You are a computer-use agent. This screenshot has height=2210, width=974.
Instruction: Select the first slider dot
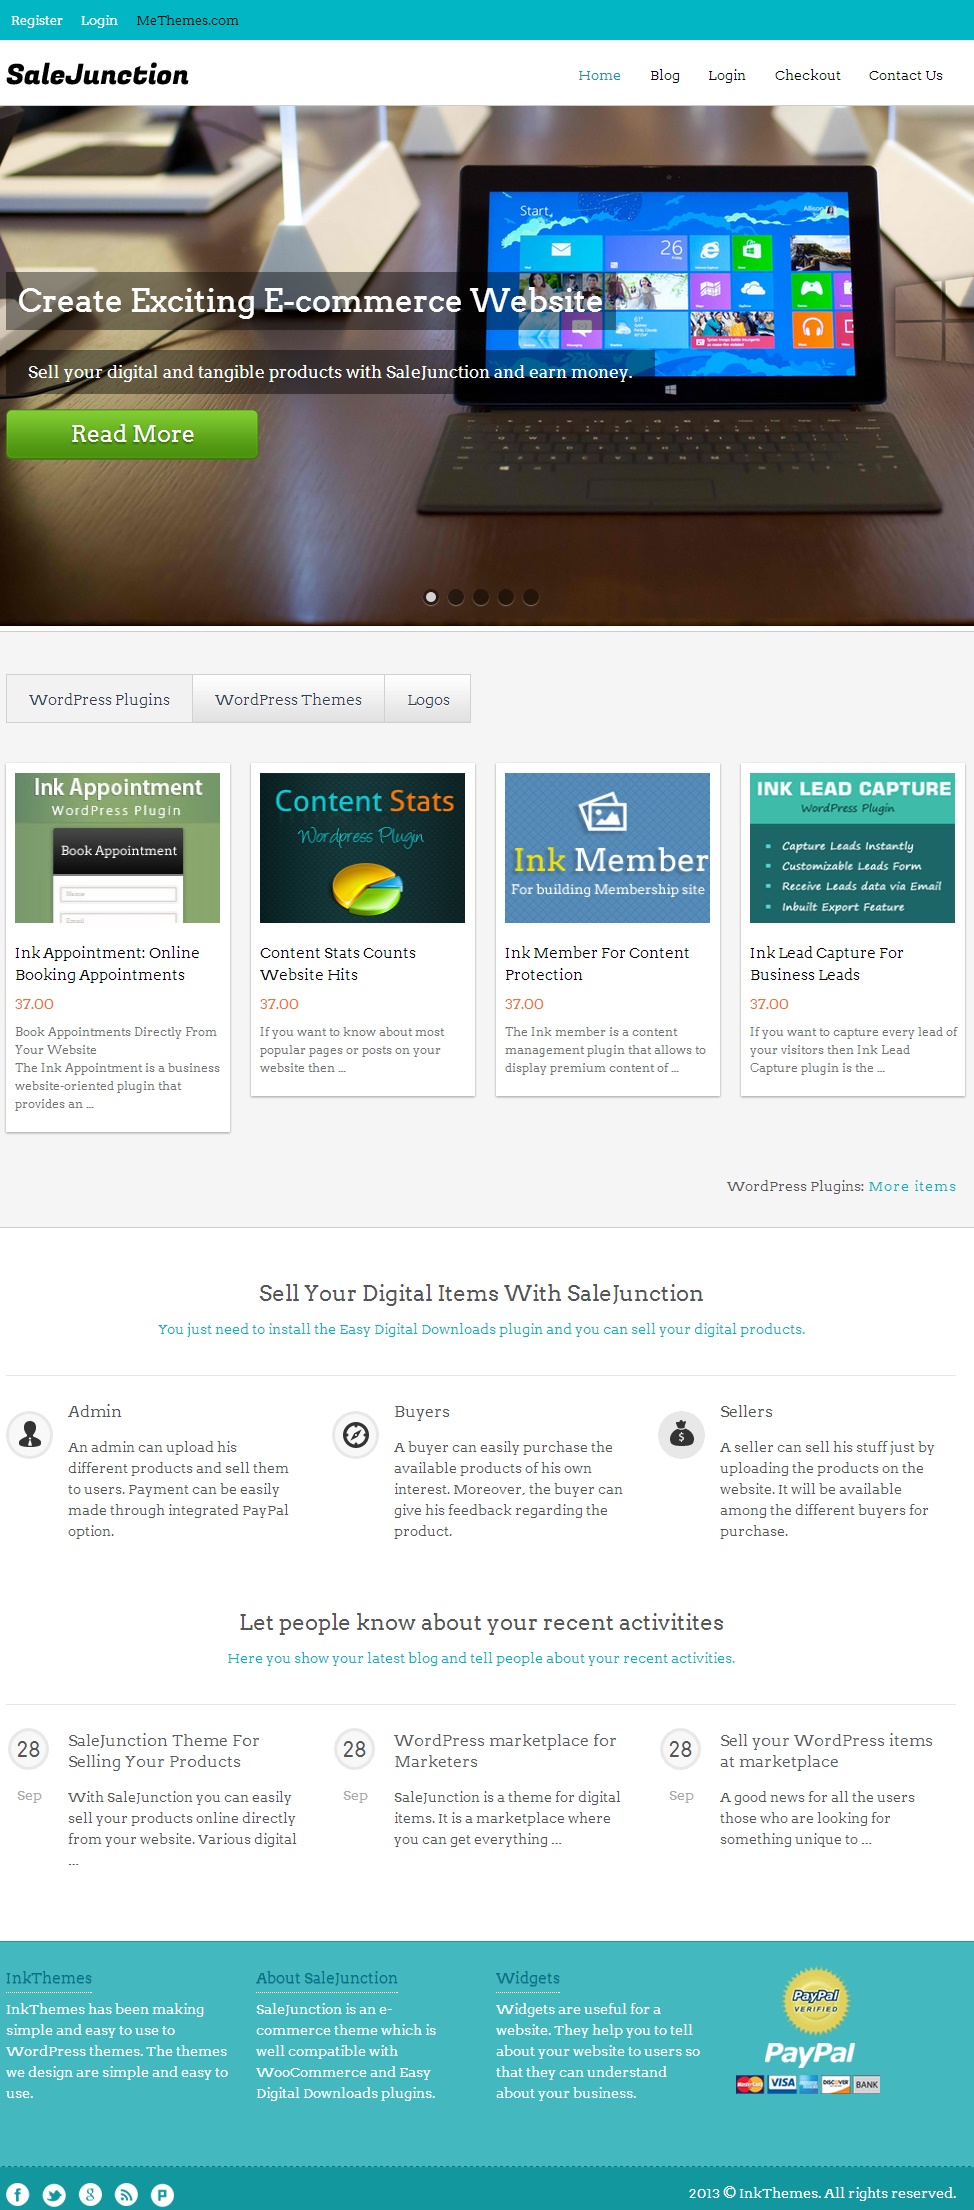[431, 597]
